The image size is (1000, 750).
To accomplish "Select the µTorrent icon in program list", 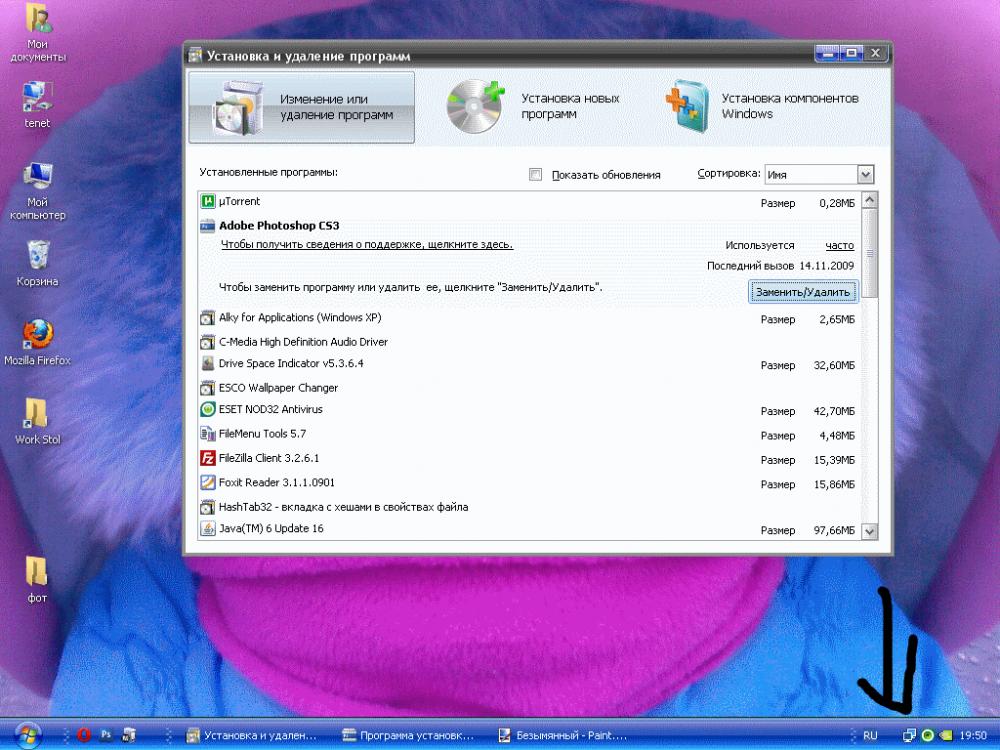I will point(207,202).
